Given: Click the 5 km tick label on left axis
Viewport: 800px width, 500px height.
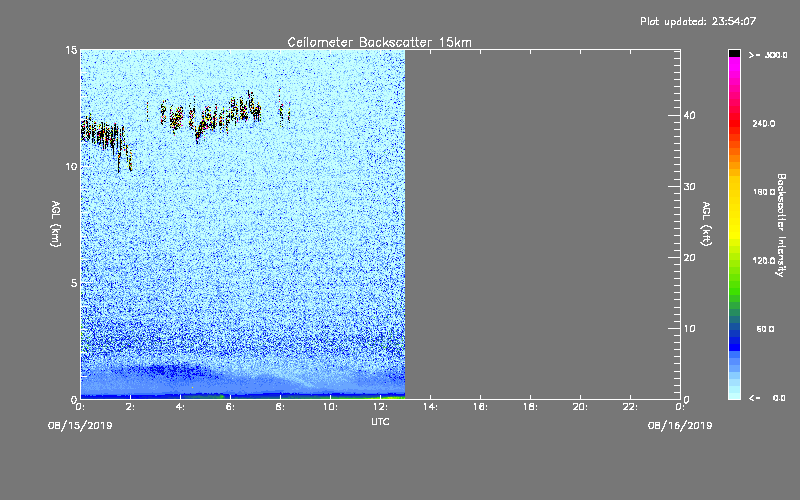Looking at the screenshot, I should tap(74, 283).
